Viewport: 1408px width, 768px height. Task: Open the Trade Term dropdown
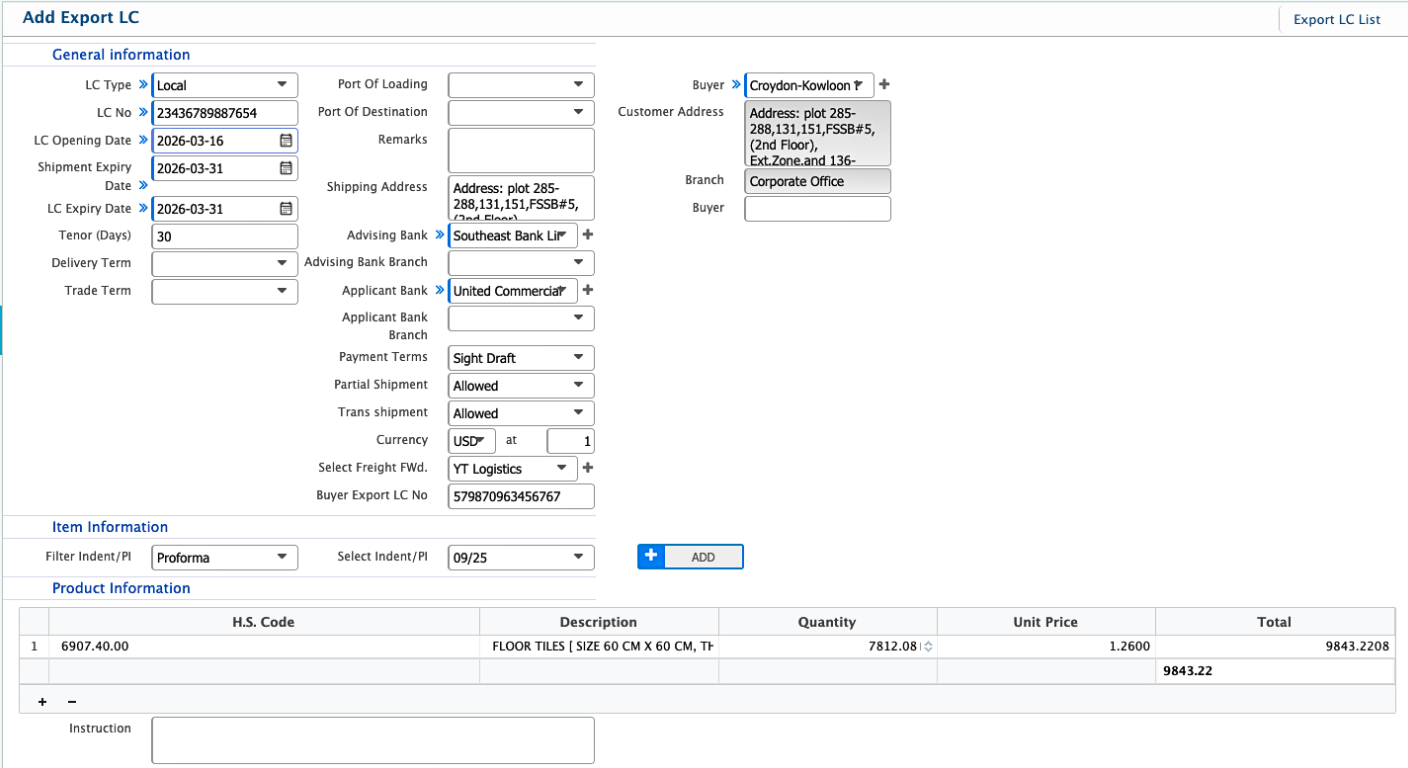224,291
